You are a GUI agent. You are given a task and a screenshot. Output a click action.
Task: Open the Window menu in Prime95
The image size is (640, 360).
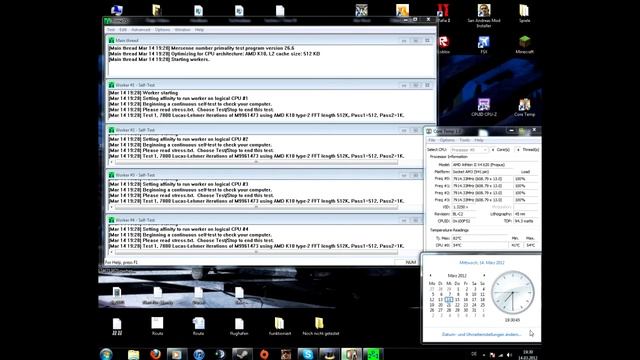click(x=182, y=30)
